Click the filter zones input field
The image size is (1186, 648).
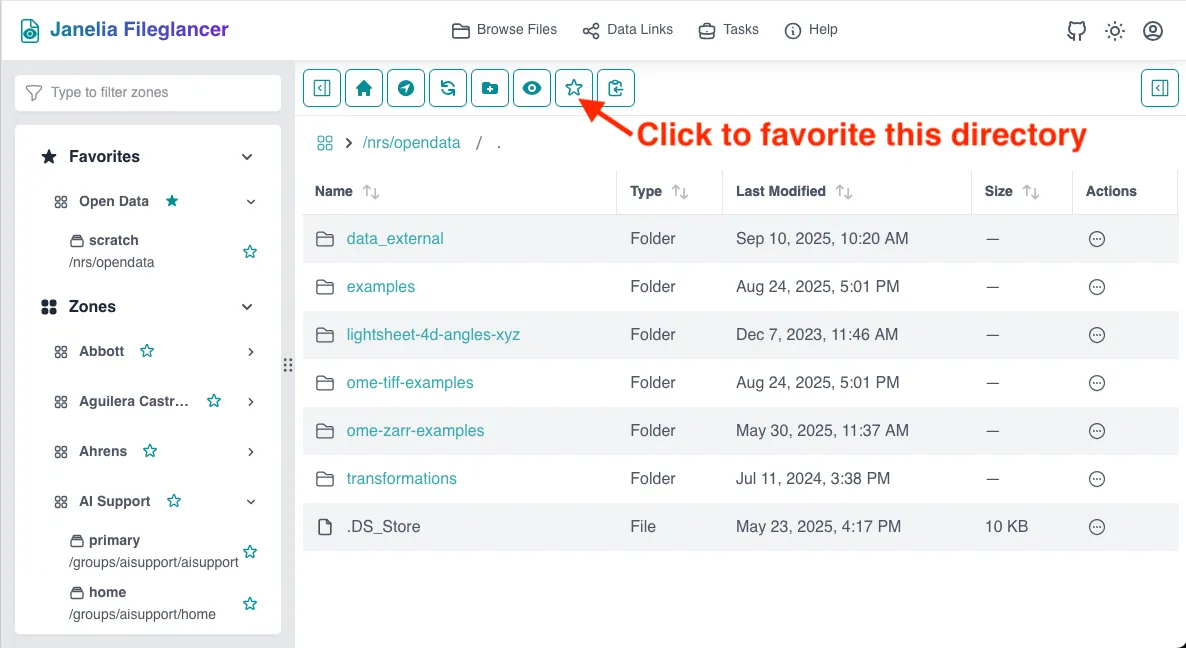[148, 93]
